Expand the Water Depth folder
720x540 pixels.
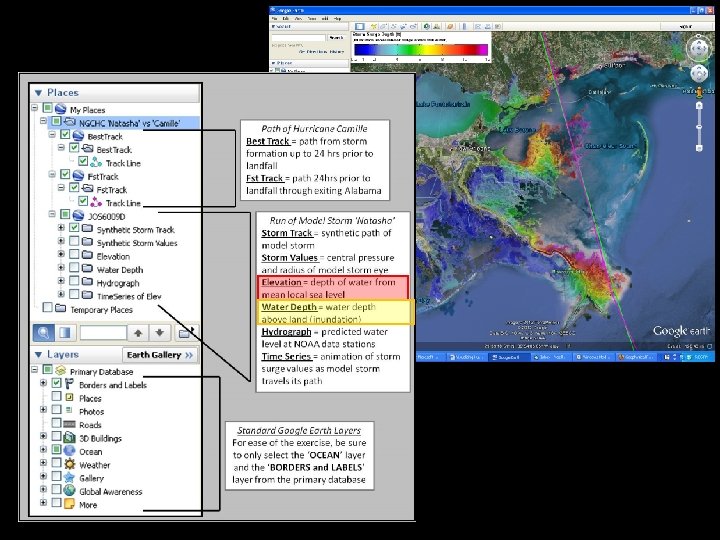[61, 268]
